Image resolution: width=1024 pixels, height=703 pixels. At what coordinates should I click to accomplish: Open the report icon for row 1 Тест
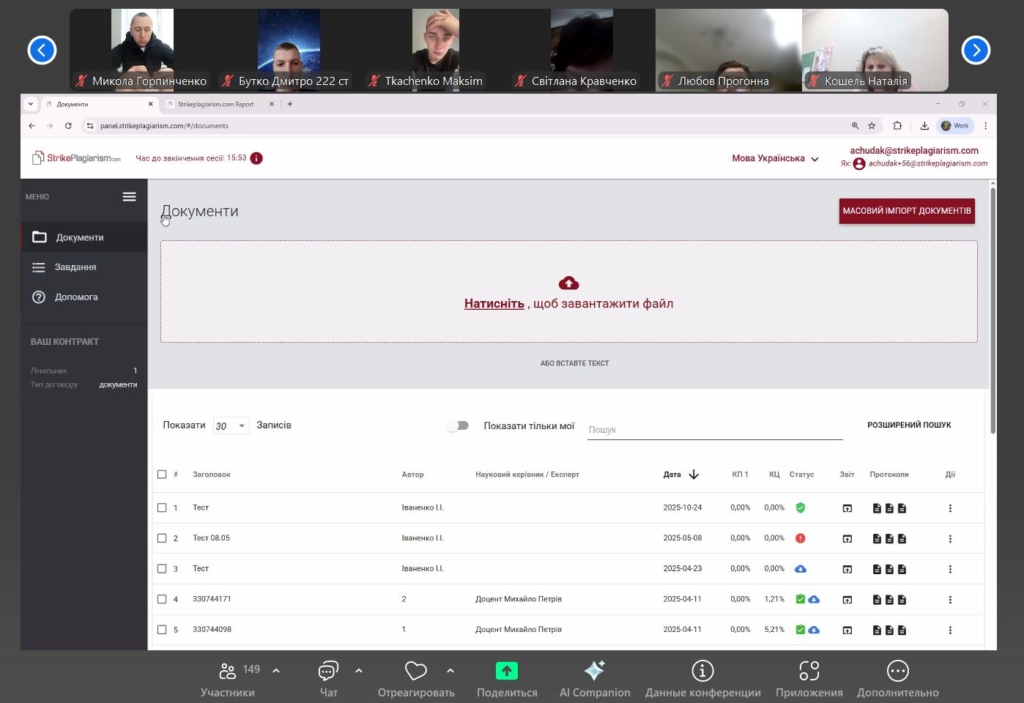tap(847, 508)
